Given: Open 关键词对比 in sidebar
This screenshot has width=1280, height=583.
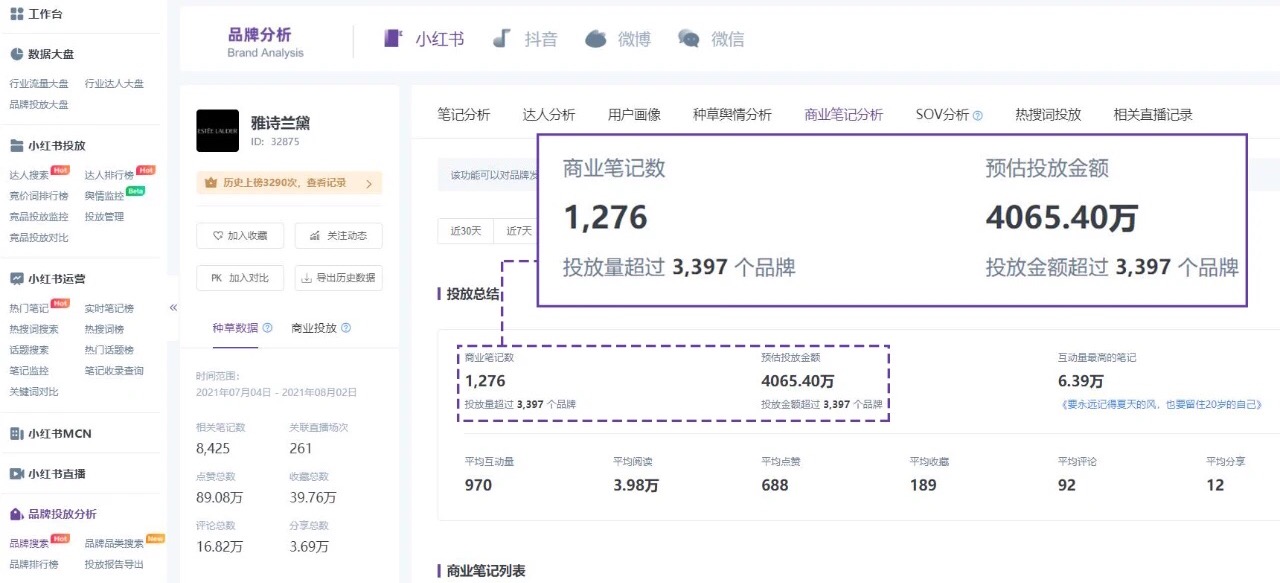Looking at the screenshot, I should click(x=34, y=391).
